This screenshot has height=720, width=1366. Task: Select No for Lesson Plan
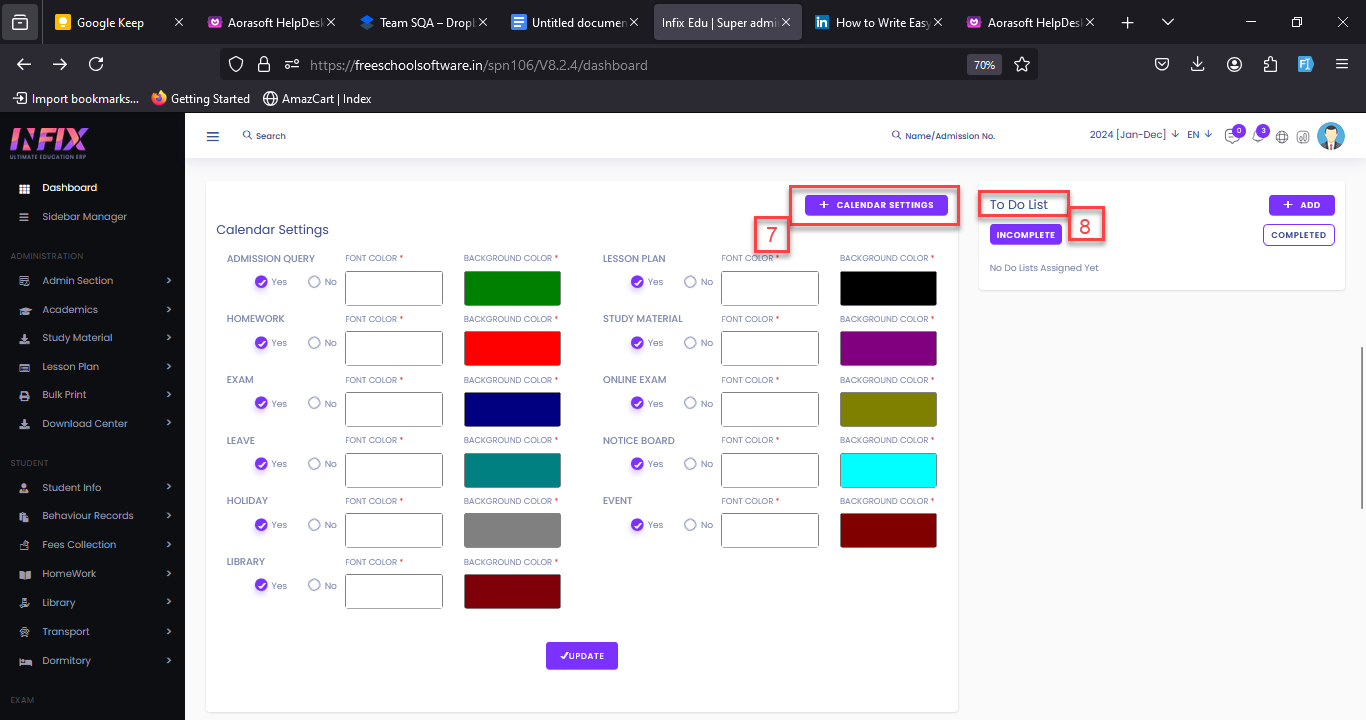coord(690,282)
